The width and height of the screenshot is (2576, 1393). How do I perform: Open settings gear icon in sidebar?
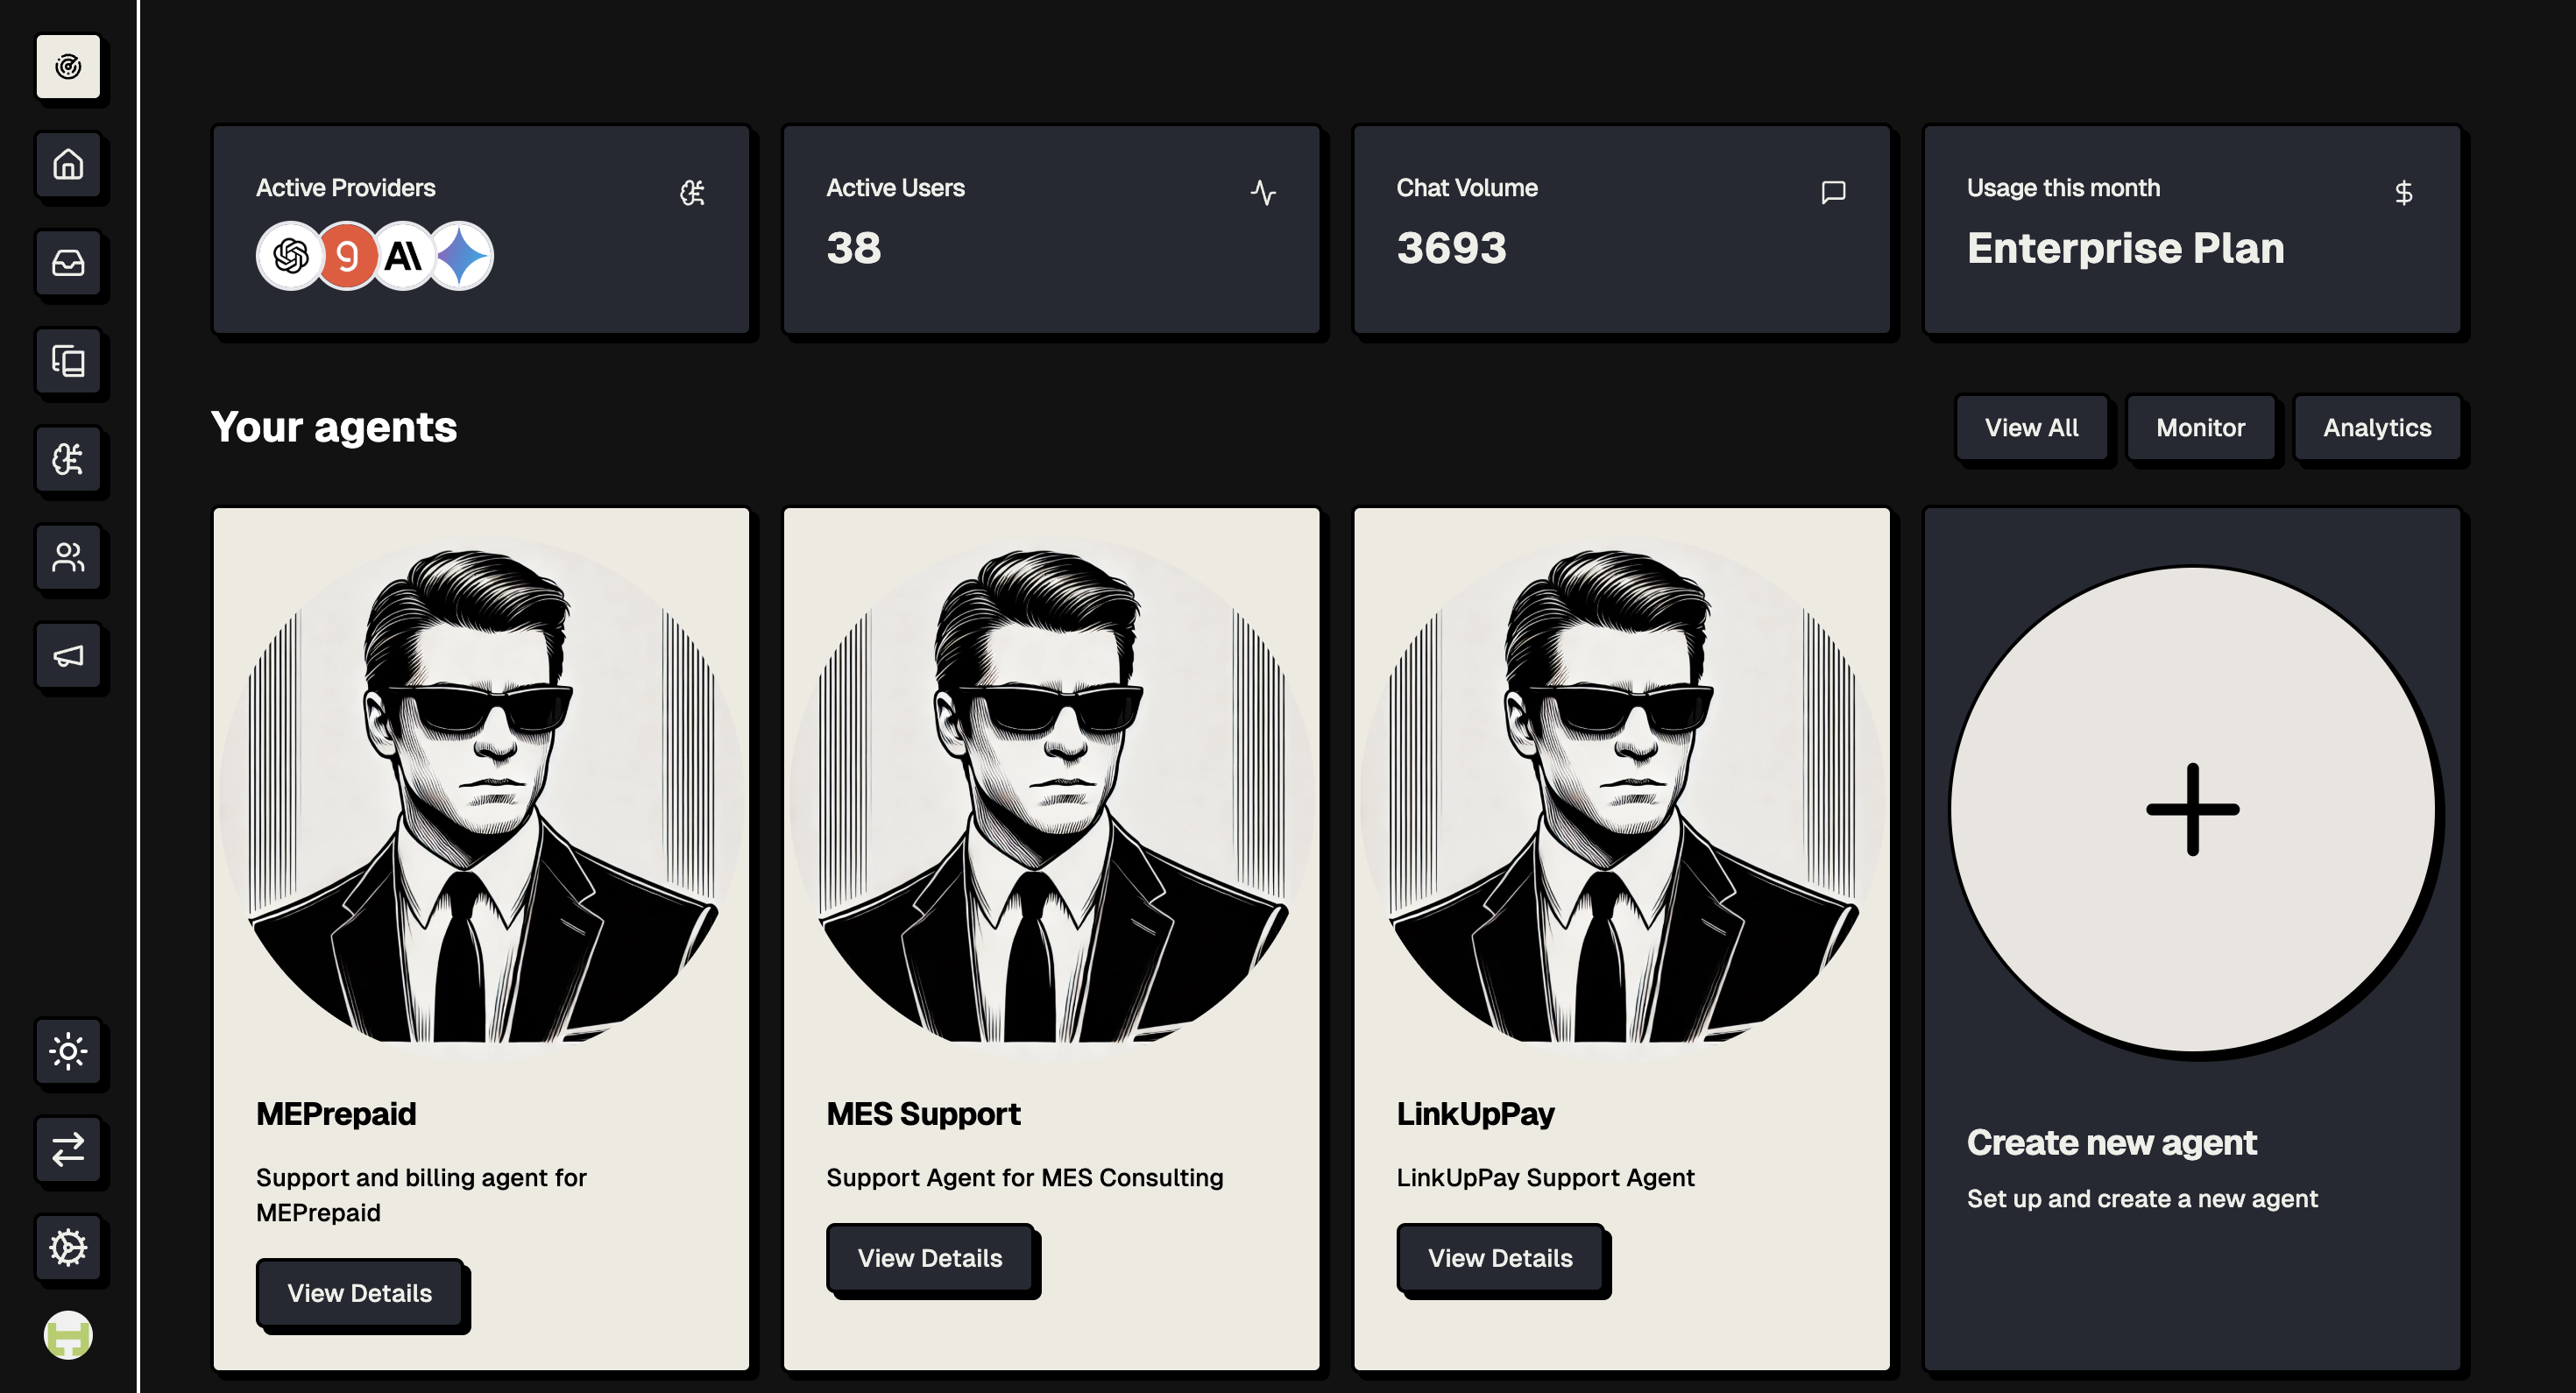coord(68,1247)
